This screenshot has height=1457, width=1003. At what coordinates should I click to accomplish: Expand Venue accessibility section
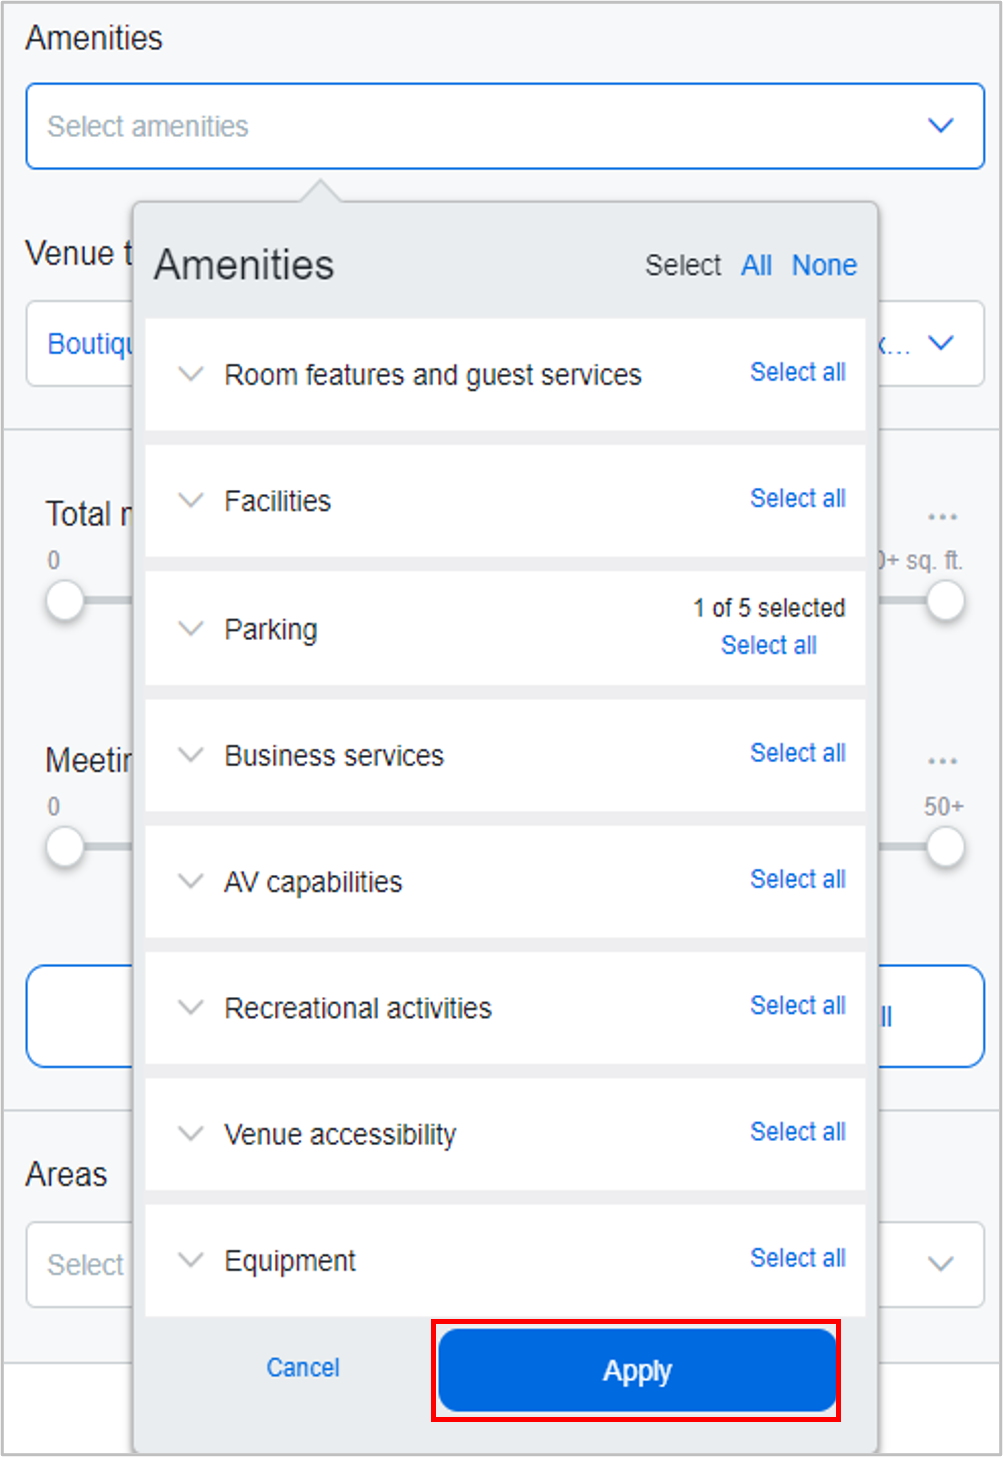[x=191, y=1134]
